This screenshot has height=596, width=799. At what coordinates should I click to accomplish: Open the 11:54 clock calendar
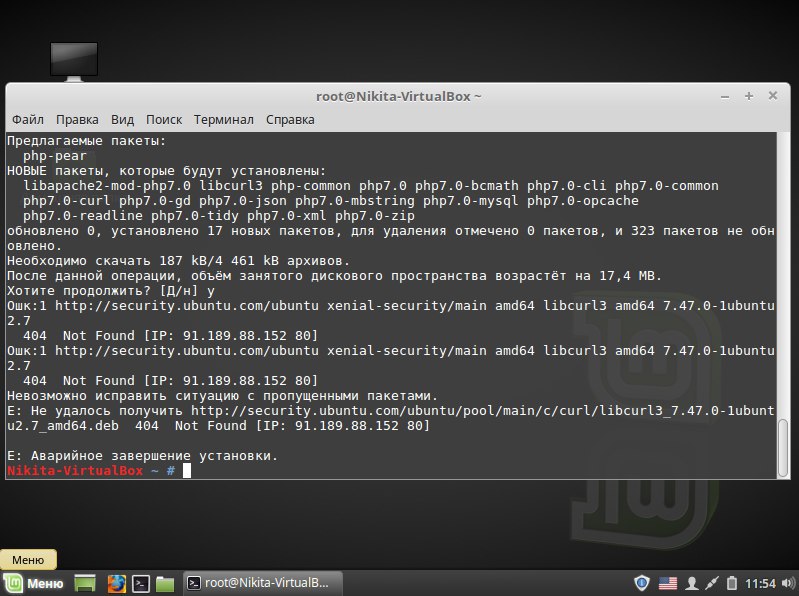(760, 583)
